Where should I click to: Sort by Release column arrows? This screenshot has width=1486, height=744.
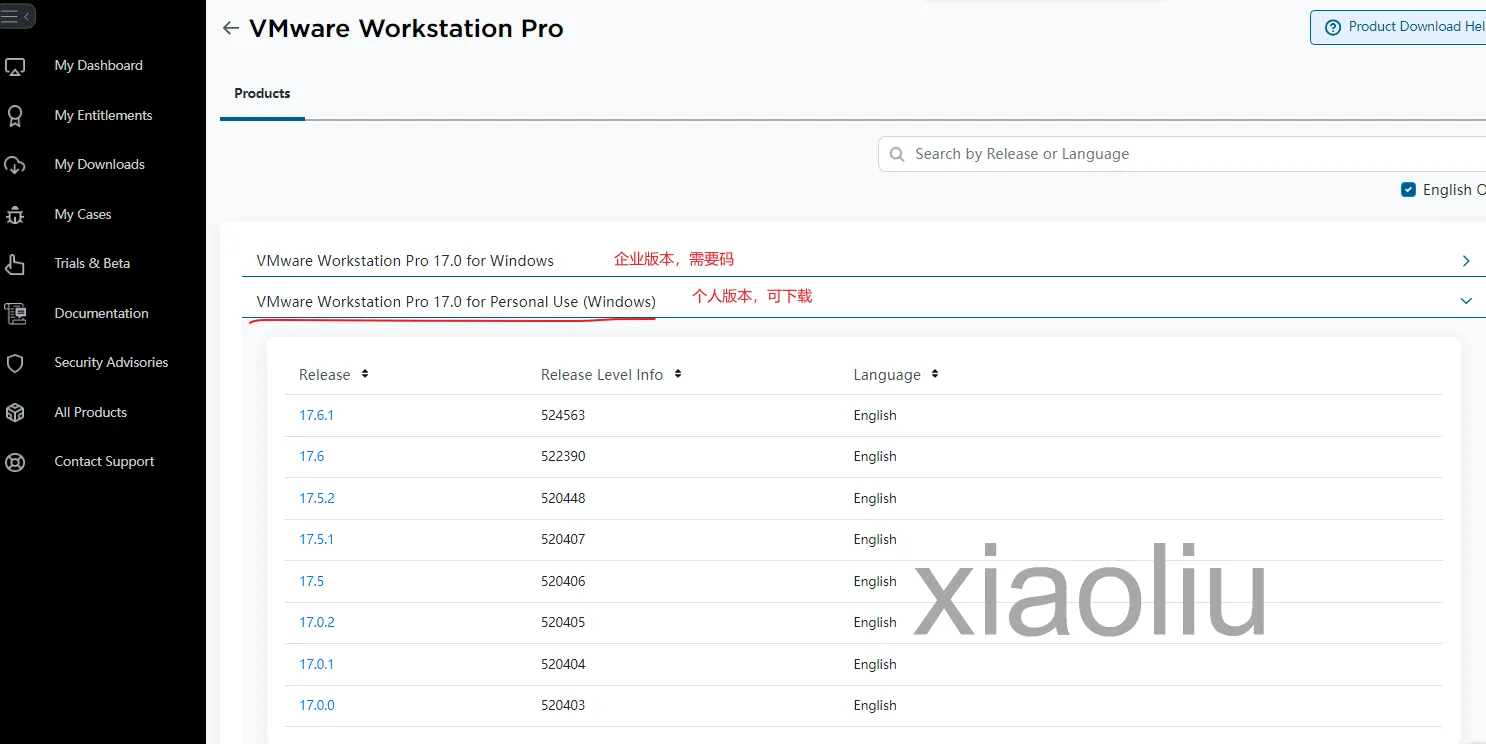(365, 374)
